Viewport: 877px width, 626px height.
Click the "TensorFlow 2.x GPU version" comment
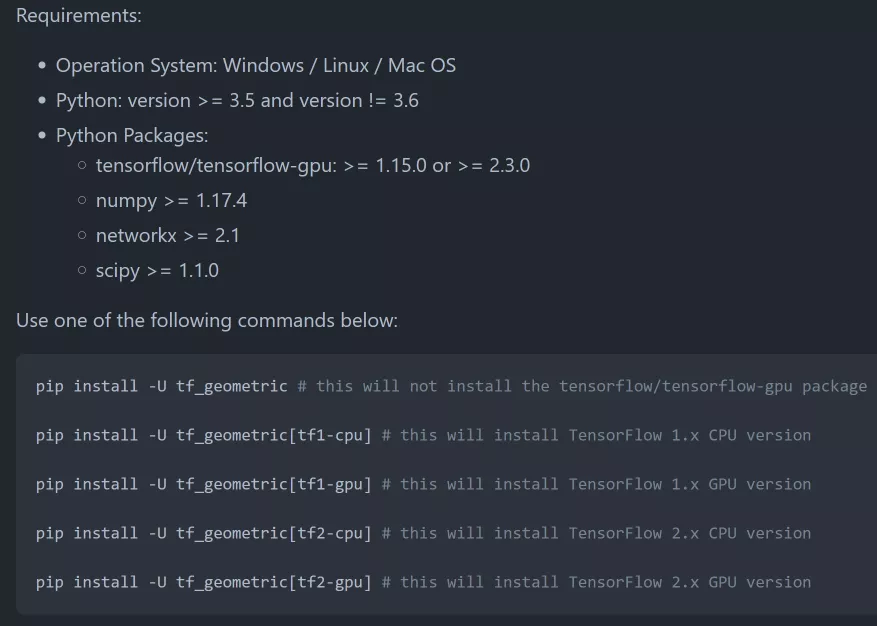tap(689, 582)
